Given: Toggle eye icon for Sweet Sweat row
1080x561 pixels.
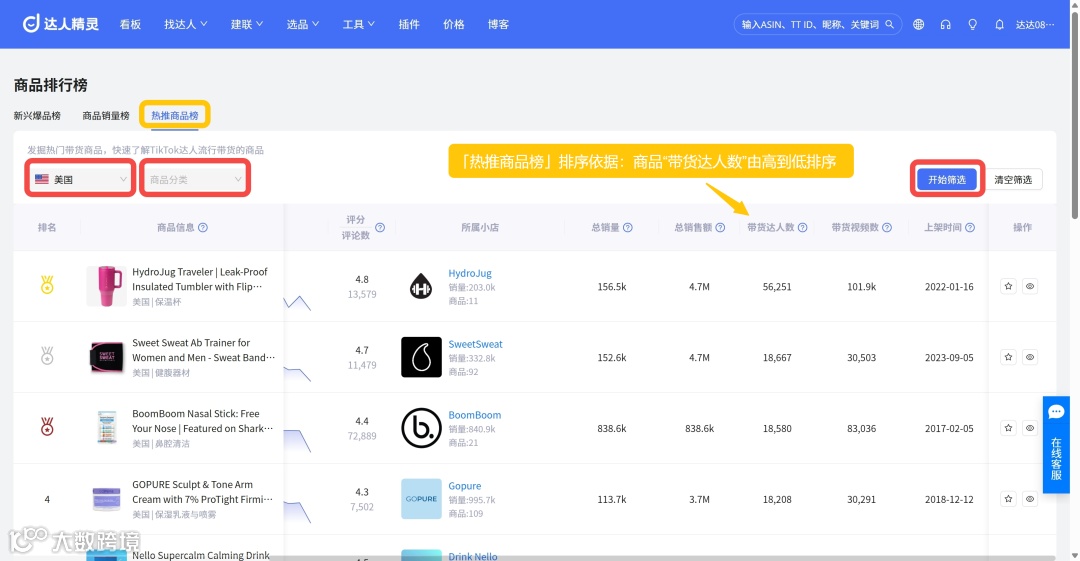Looking at the screenshot, I should point(1030,357).
